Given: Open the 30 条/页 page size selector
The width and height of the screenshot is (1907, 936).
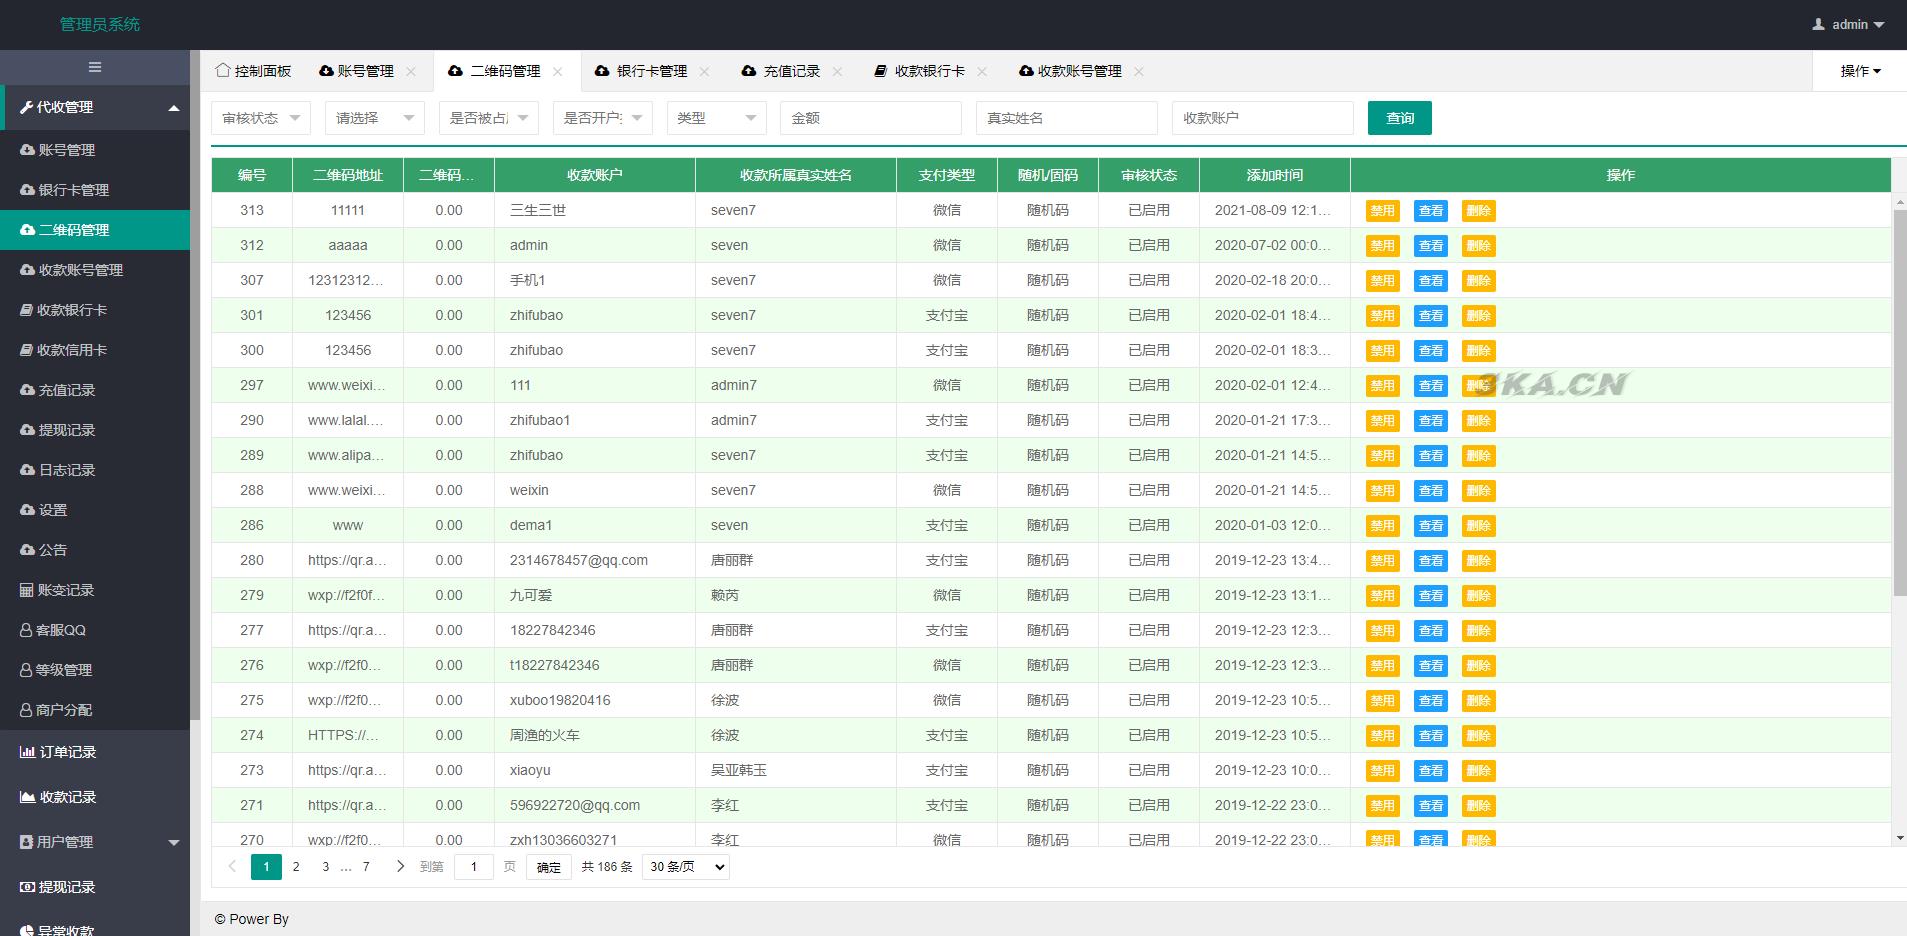Looking at the screenshot, I should click(x=686, y=867).
